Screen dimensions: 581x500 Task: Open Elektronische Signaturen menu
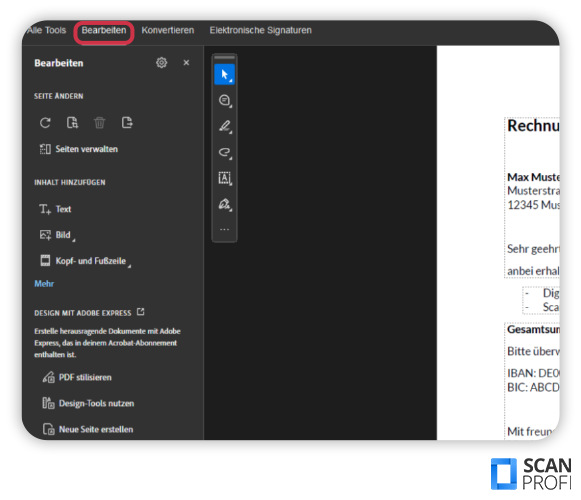point(260,30)
